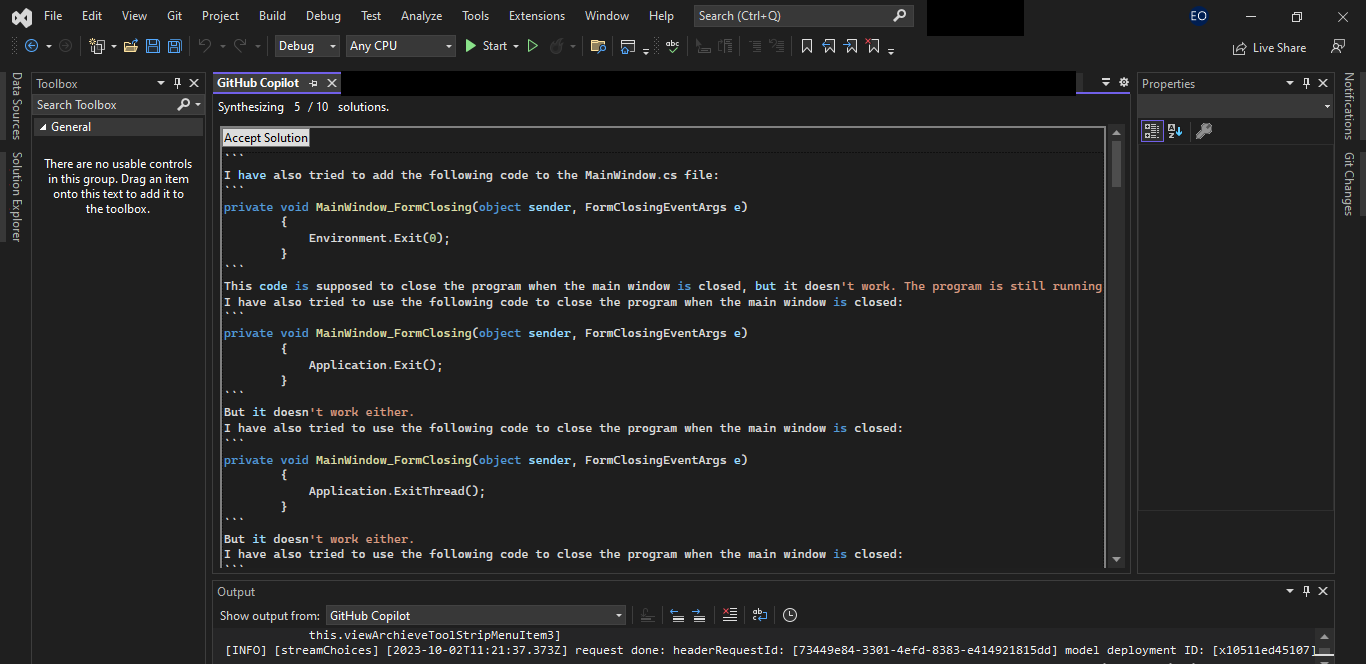
Task: Click the green Start debugging button
Action: tap(486, 46)
